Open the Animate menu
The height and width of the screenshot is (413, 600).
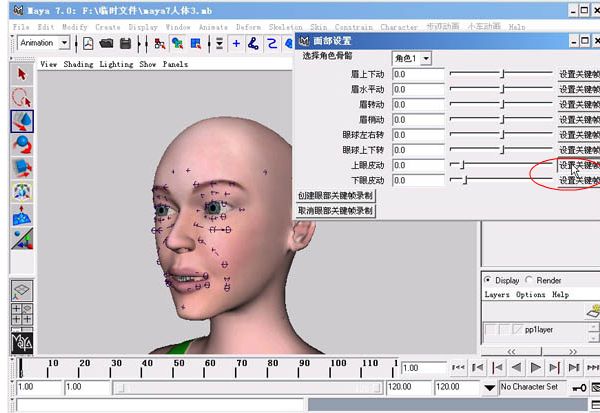(x=213, y=27)
